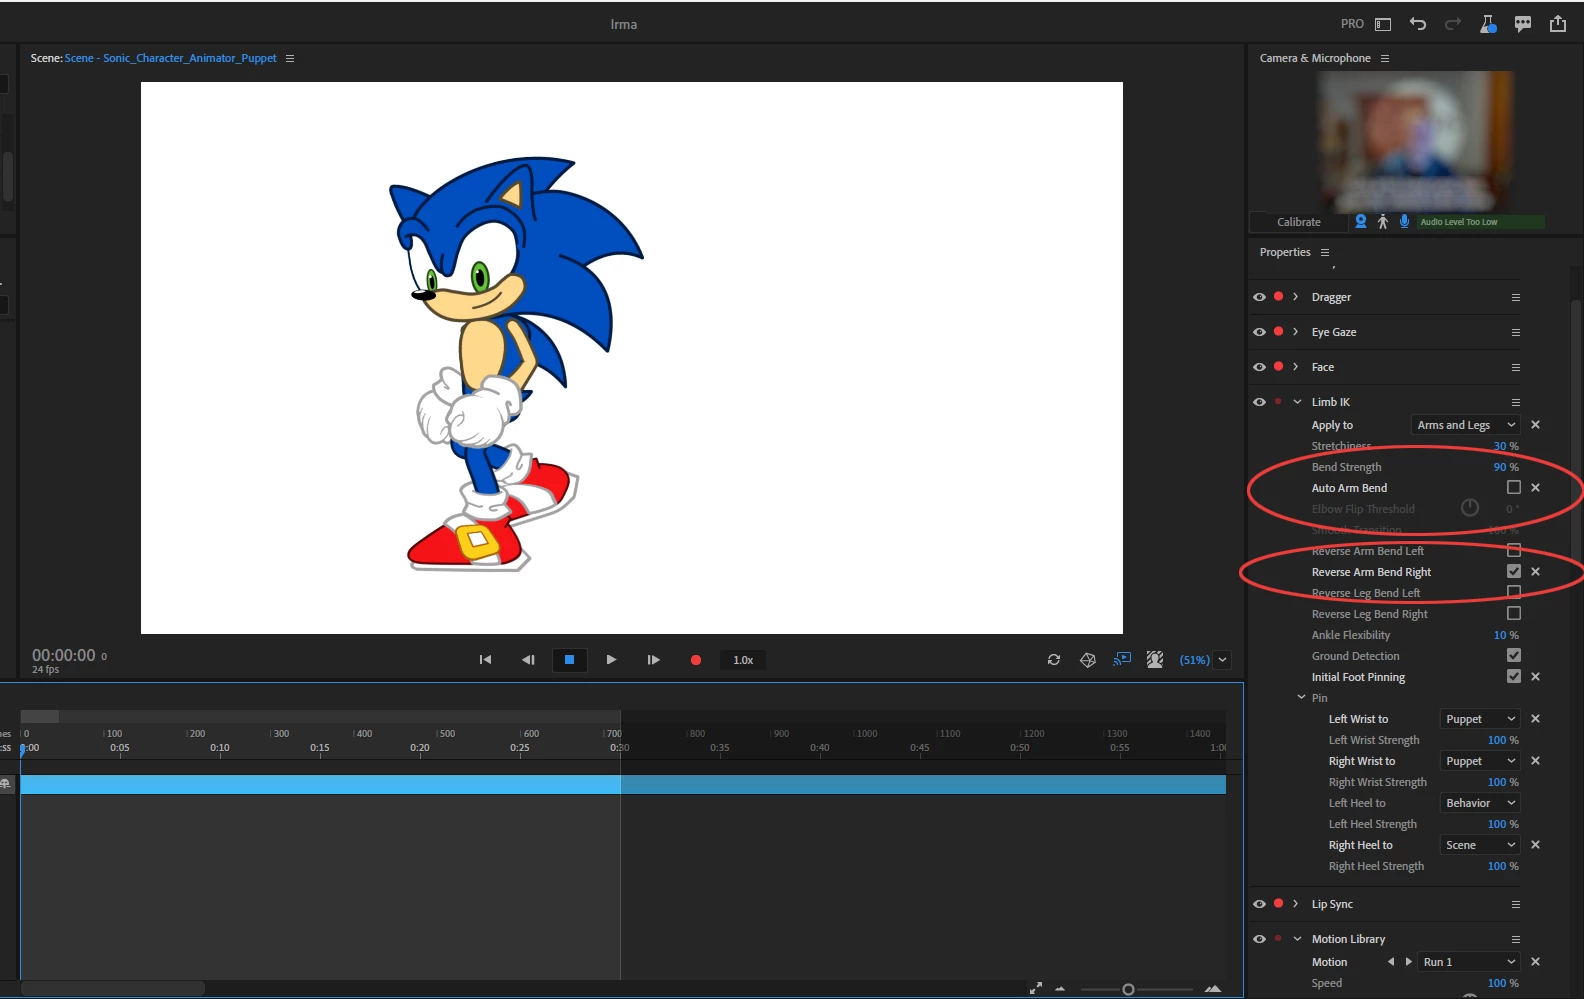Image resolution: width=1584 pixels, height=999 pixels.
Task: Open the Limb IK behavior menu
Action: pyautogui.click(x=1515, y=402)
